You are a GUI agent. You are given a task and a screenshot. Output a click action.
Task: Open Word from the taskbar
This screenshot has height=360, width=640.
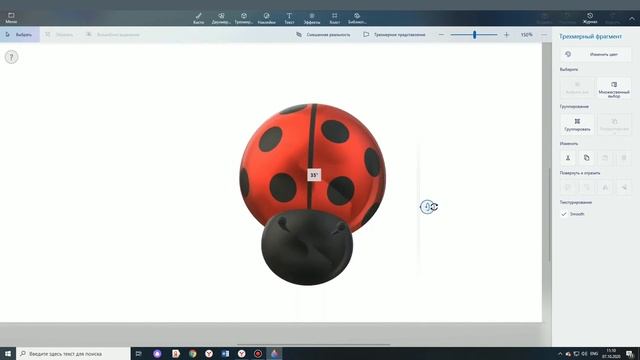pyautogui.click(x=225, y=353)
